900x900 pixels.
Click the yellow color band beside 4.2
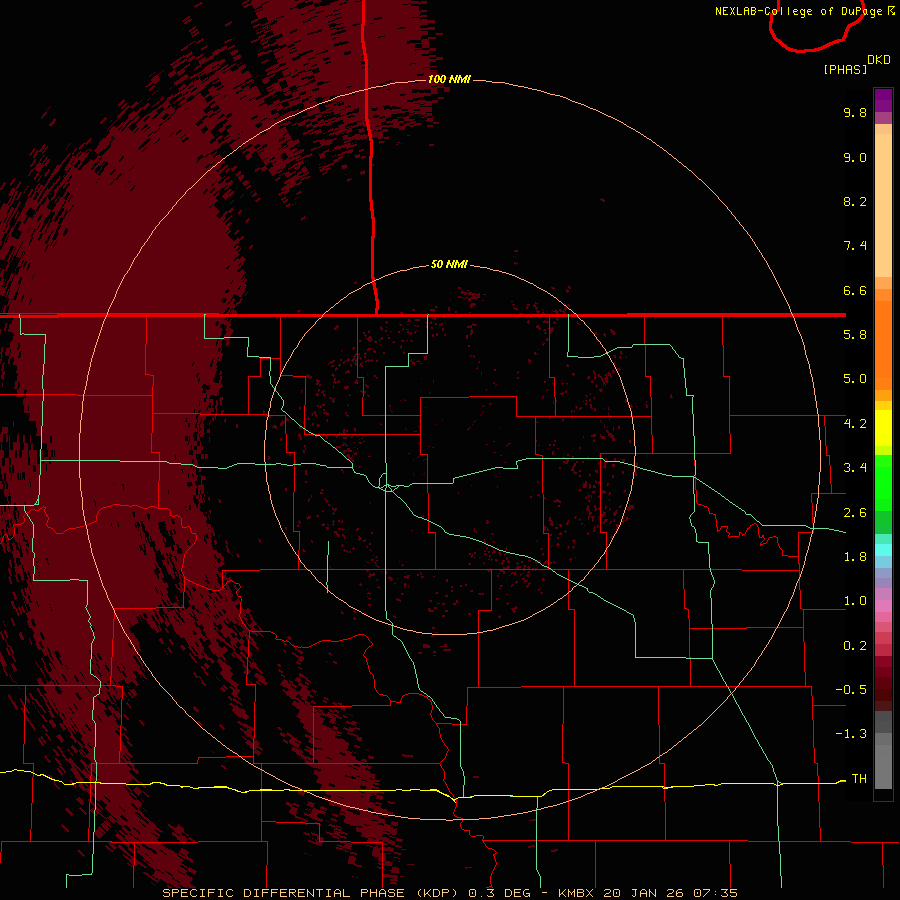click(883, 427)
